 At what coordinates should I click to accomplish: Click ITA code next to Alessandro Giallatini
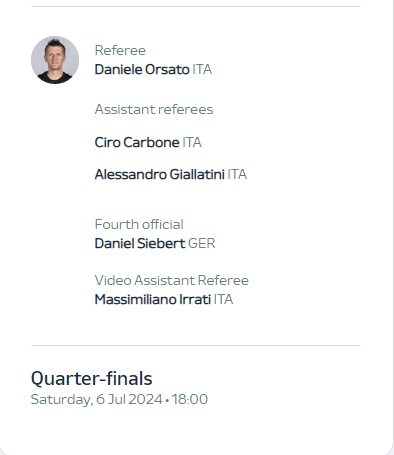point(237,174)
